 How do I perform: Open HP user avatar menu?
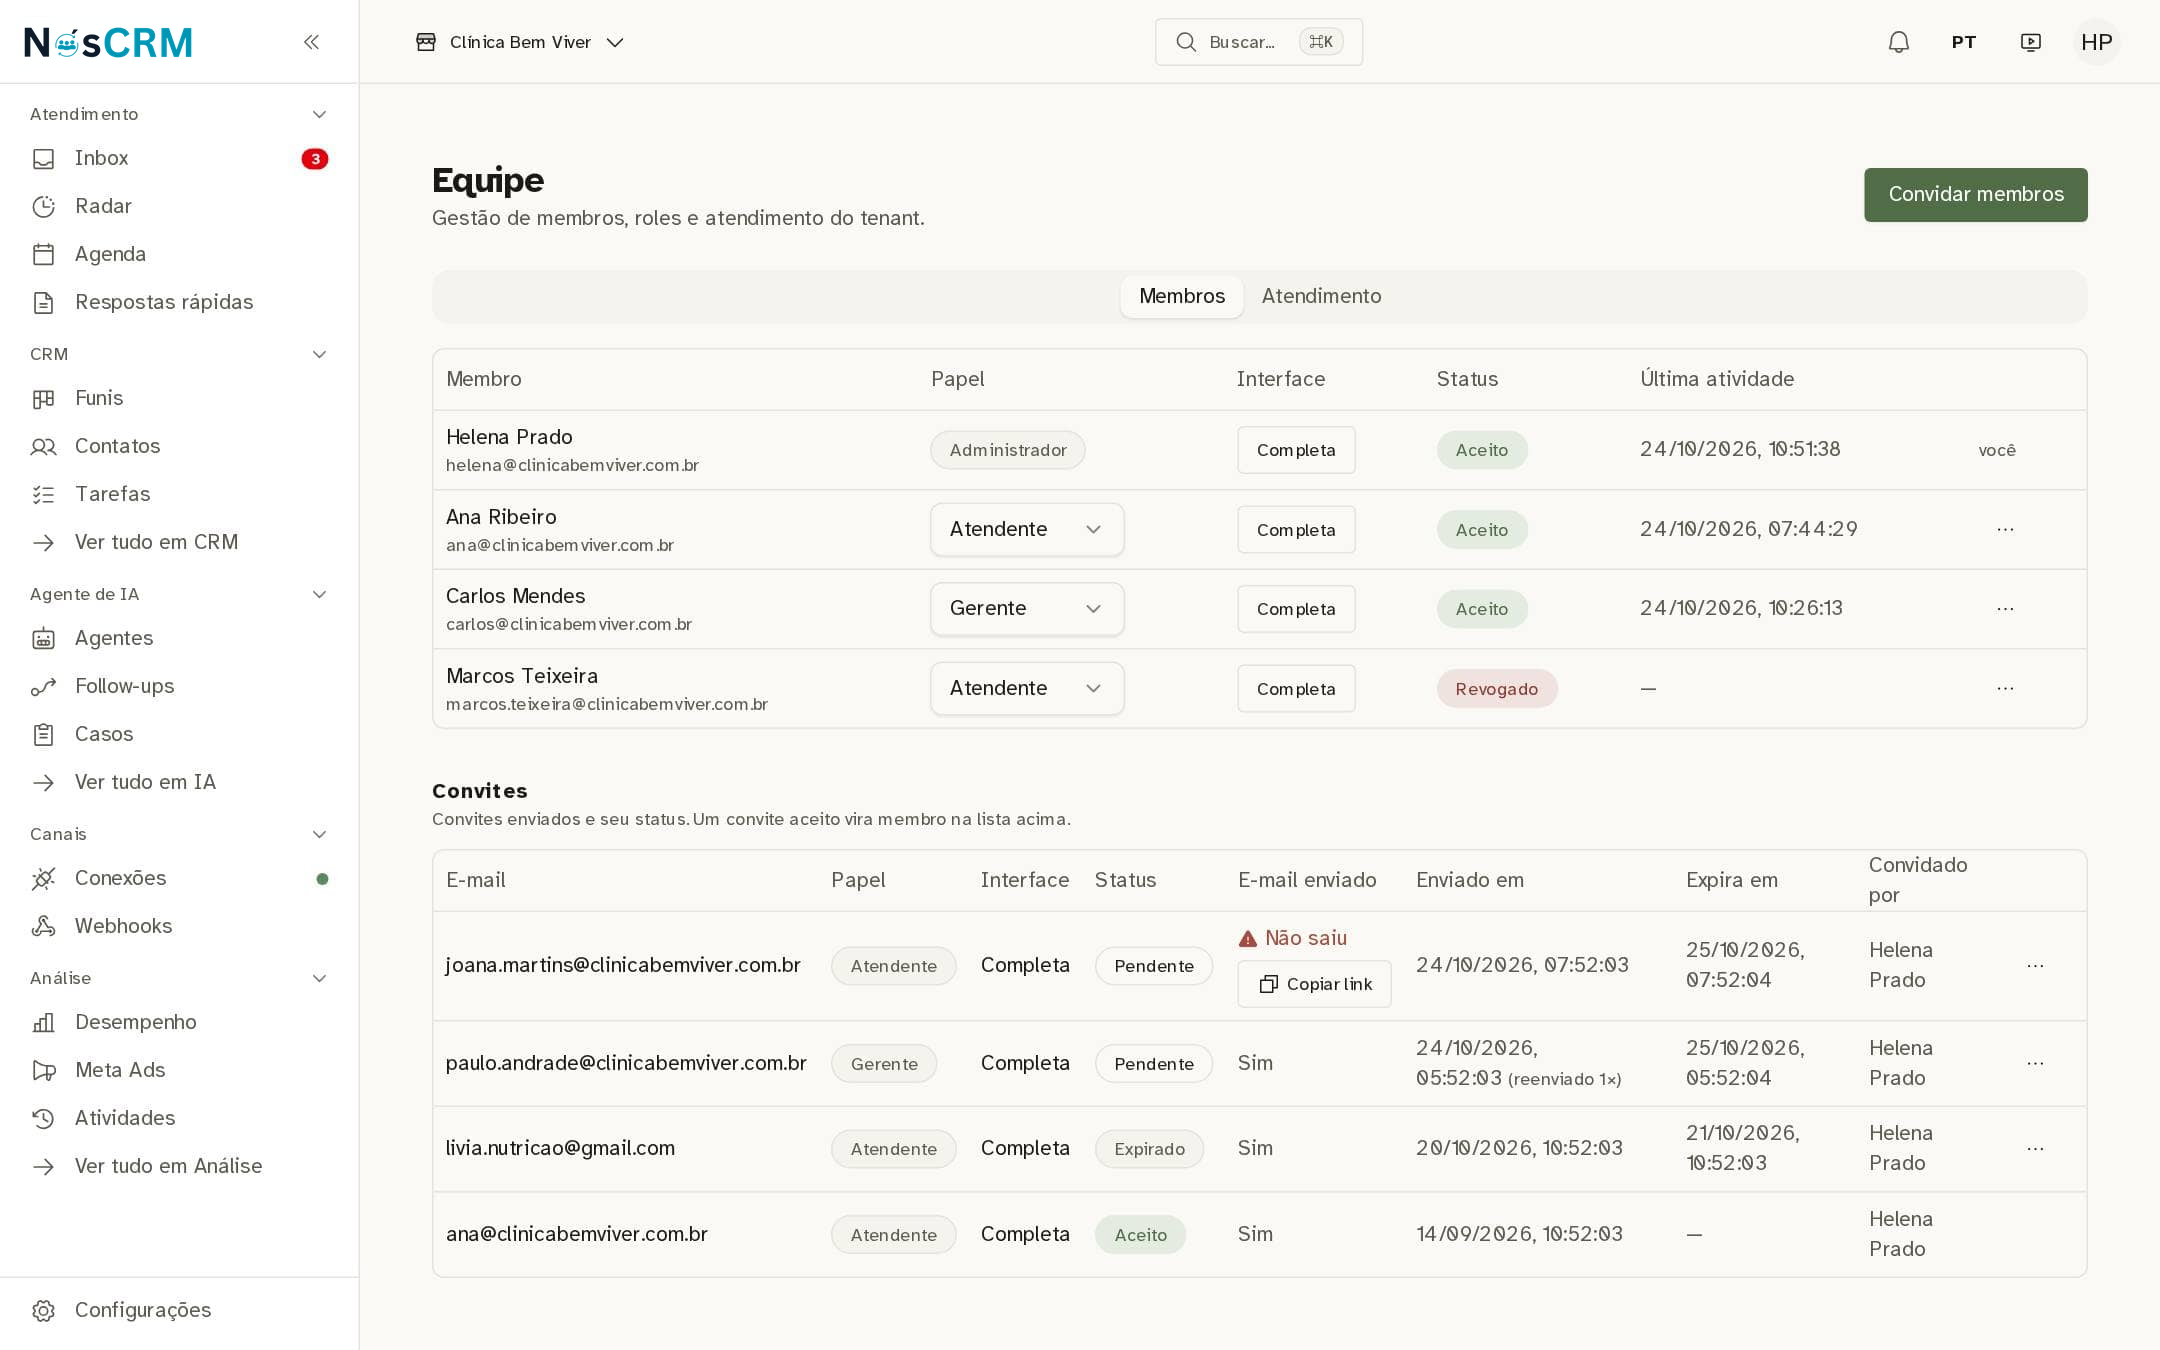2097,42
